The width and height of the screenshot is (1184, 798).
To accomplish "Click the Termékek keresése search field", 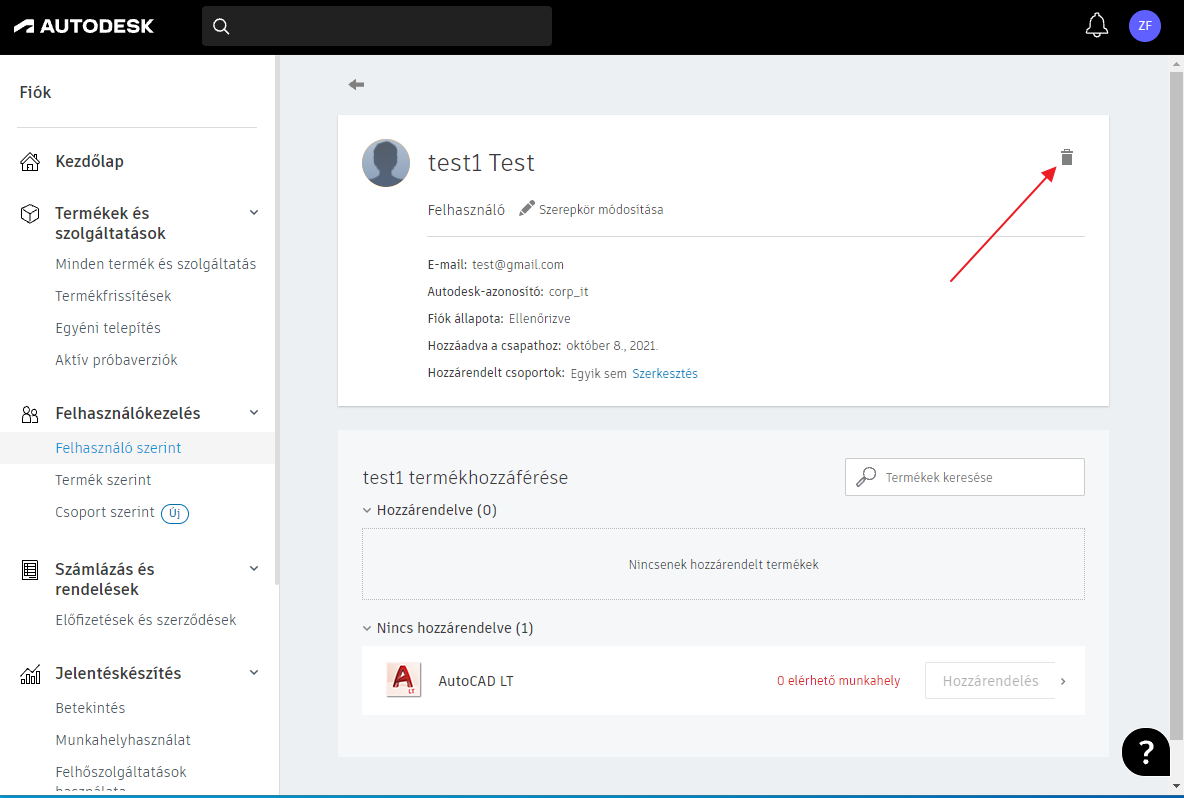I will coord(975,477).
